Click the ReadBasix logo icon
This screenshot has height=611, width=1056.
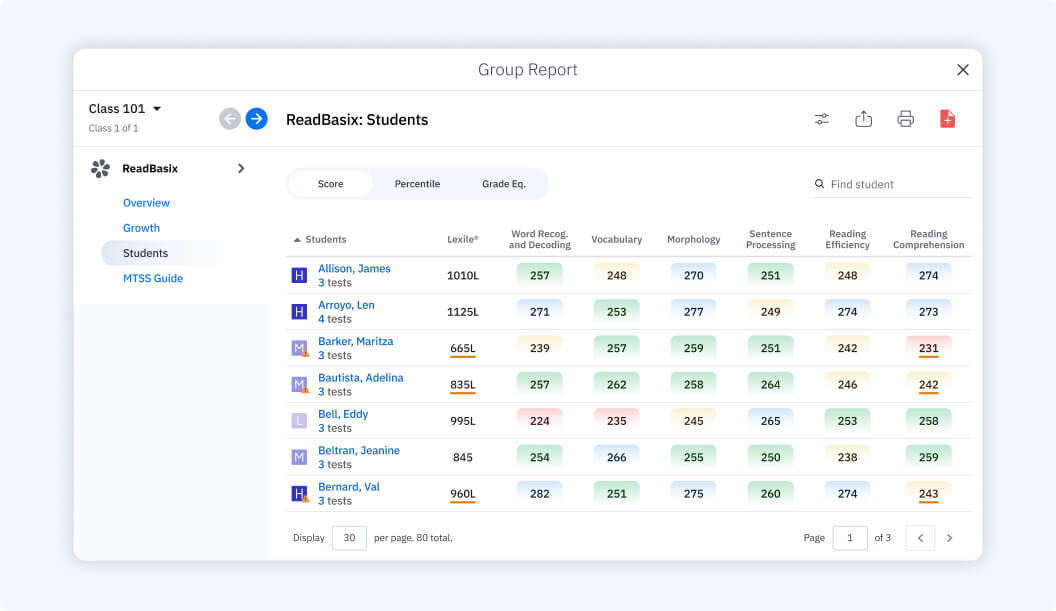point(100,168)
